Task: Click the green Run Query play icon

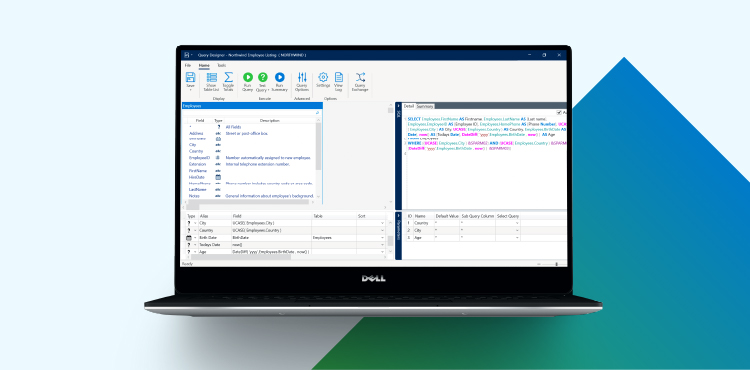Action: 248,77
